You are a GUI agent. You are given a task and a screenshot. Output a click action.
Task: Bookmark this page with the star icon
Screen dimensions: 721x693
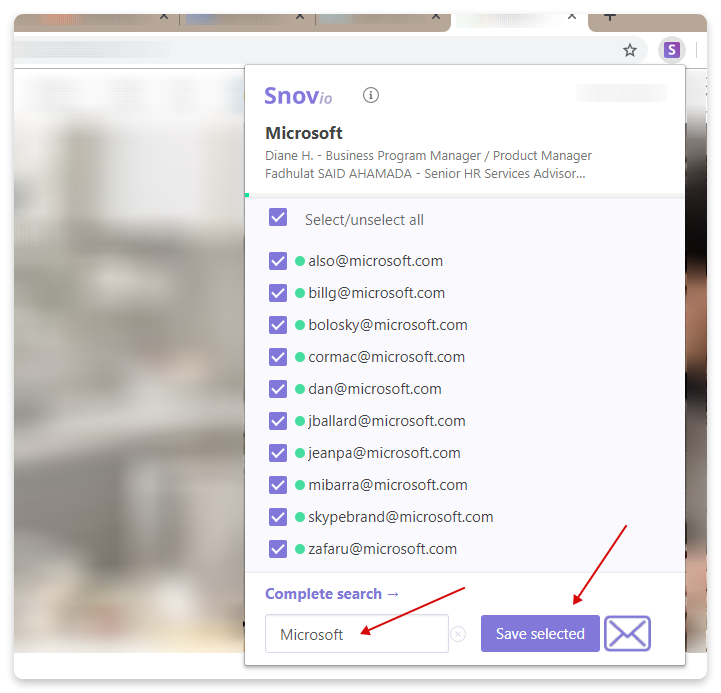[x=630, y=50]
